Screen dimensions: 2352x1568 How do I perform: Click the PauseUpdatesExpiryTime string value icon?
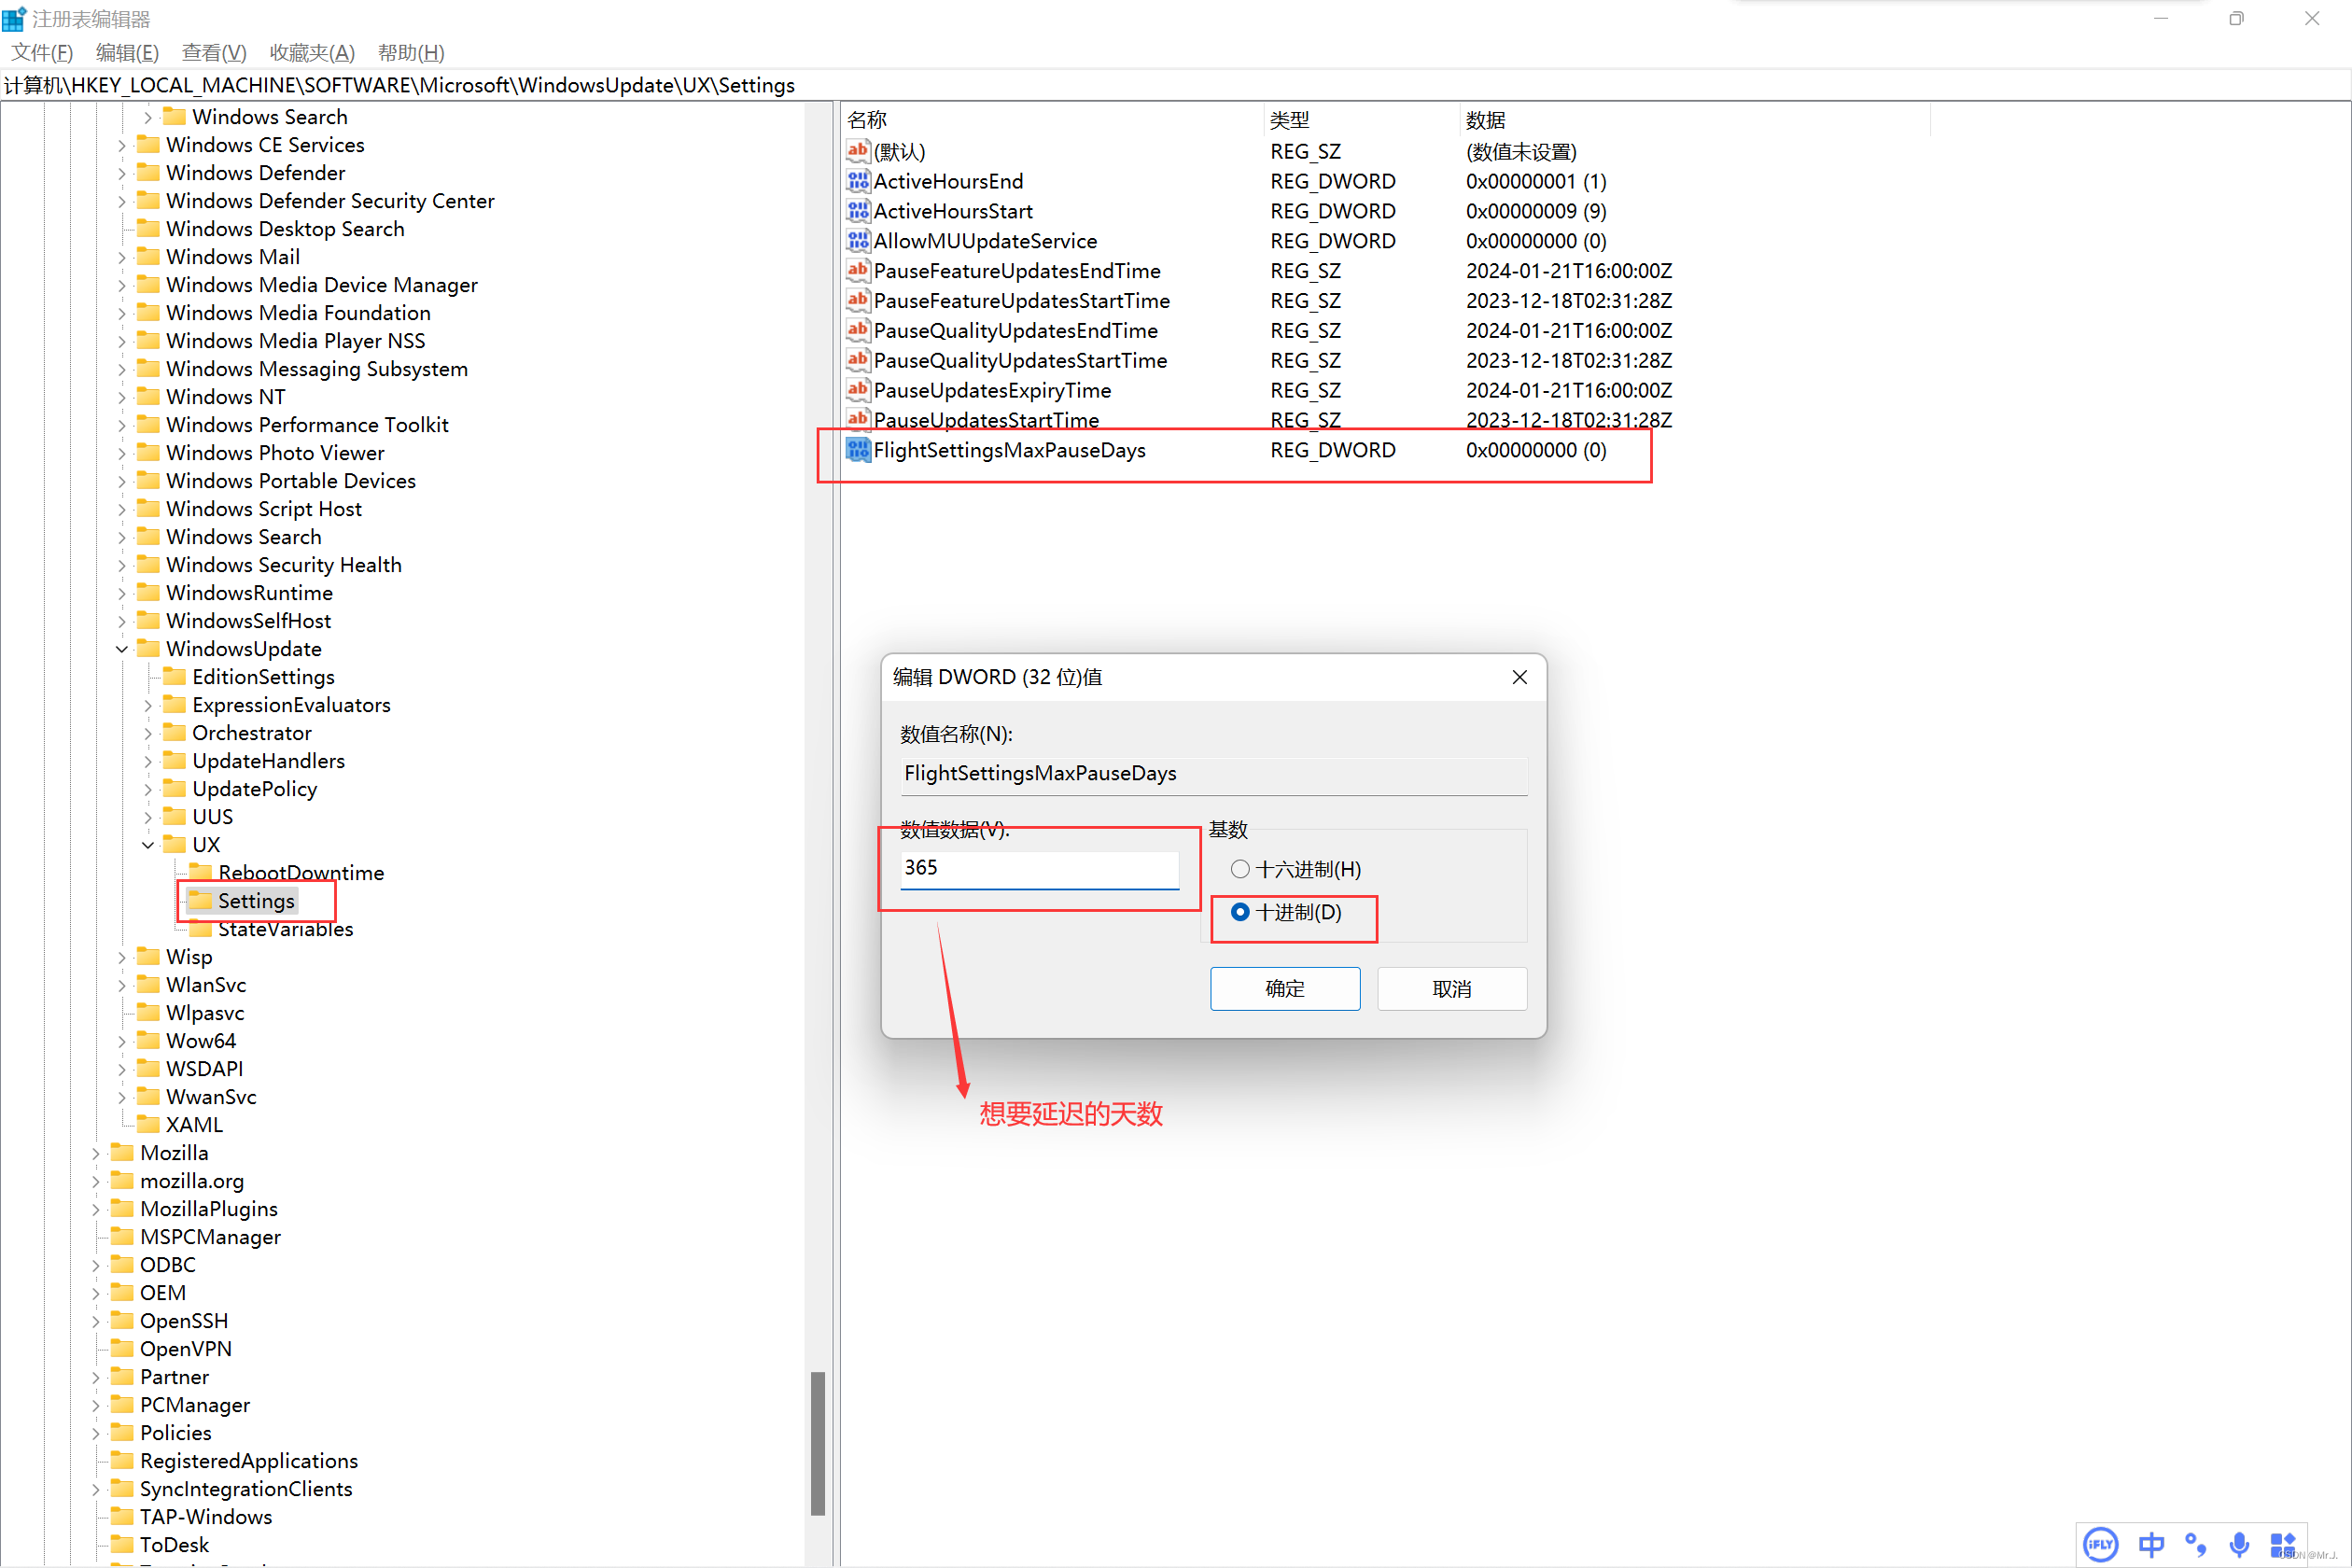click(x=857, y=390)
